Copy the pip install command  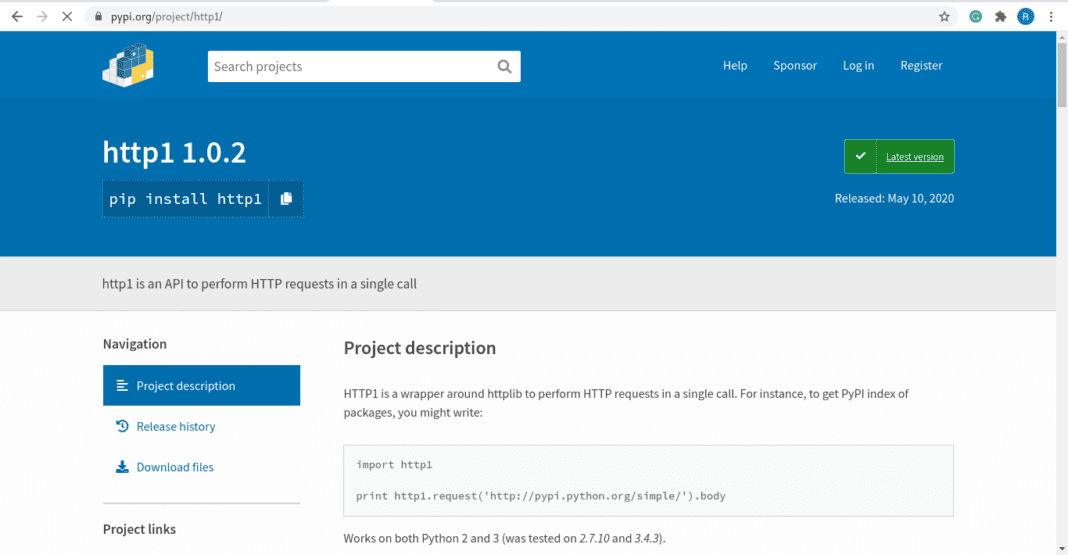pos(286,199)
